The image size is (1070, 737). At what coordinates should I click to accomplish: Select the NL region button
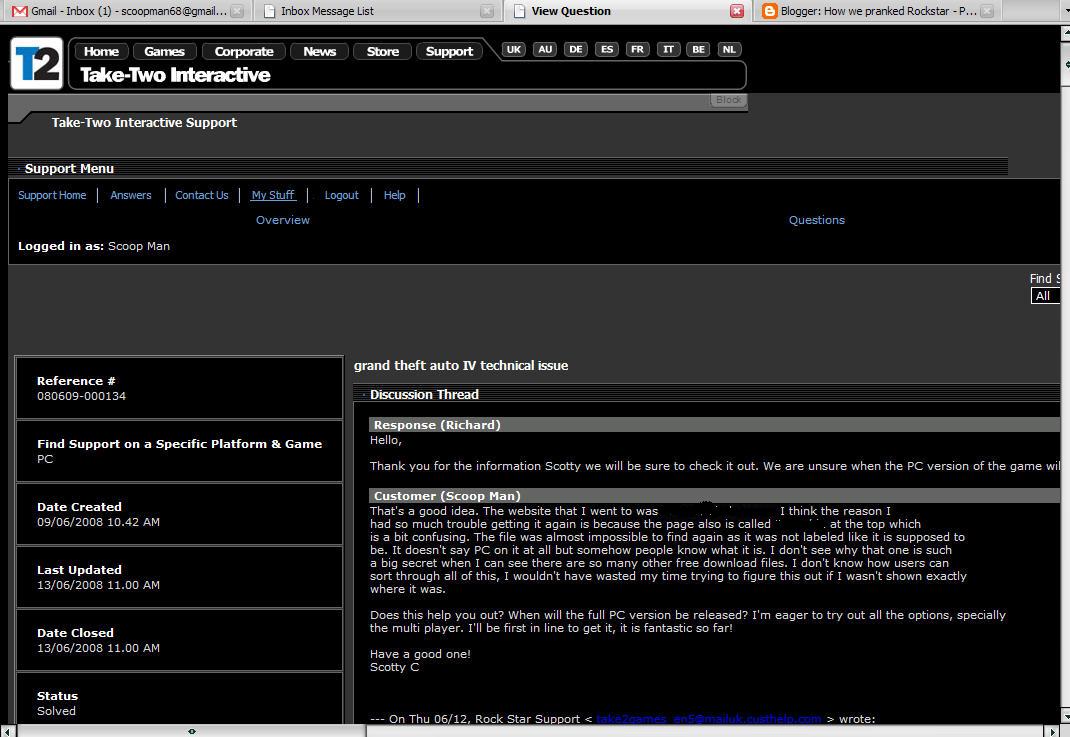point(729,49)
